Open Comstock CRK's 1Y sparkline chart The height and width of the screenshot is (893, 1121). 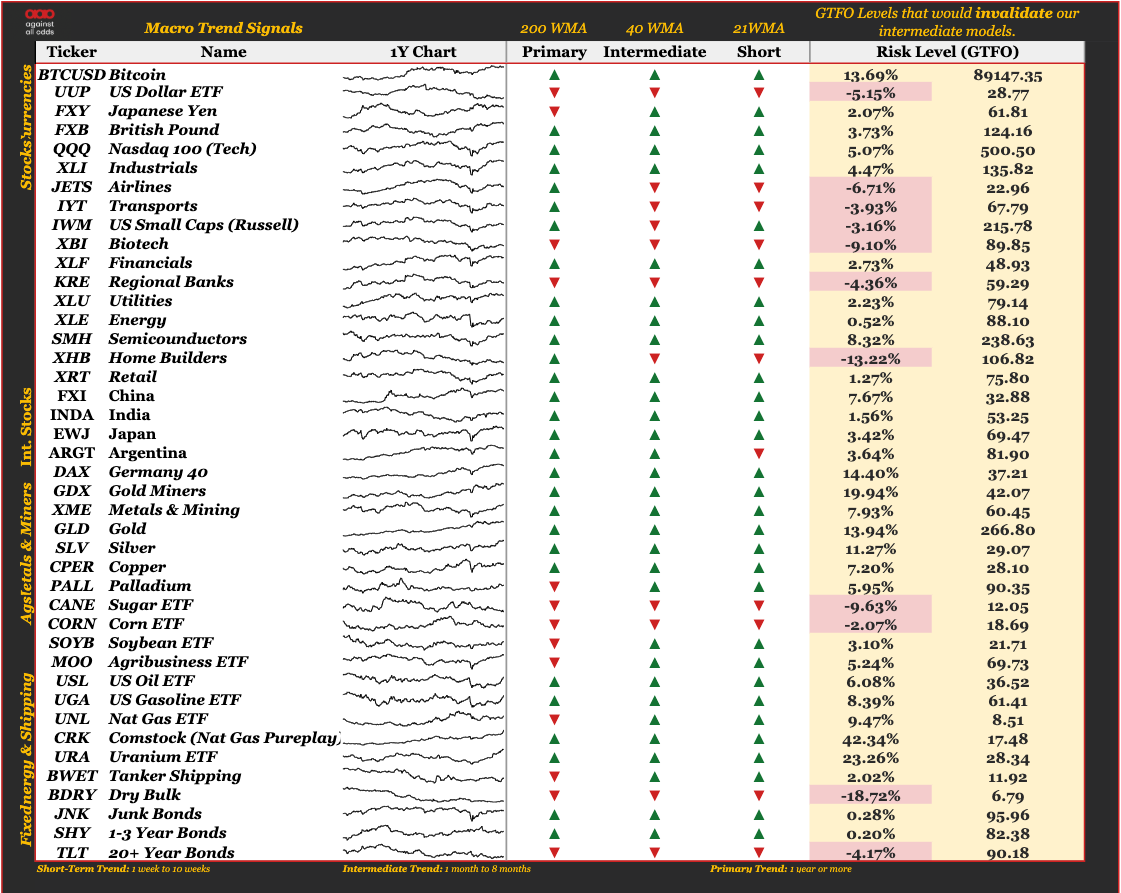click(423, 738)
